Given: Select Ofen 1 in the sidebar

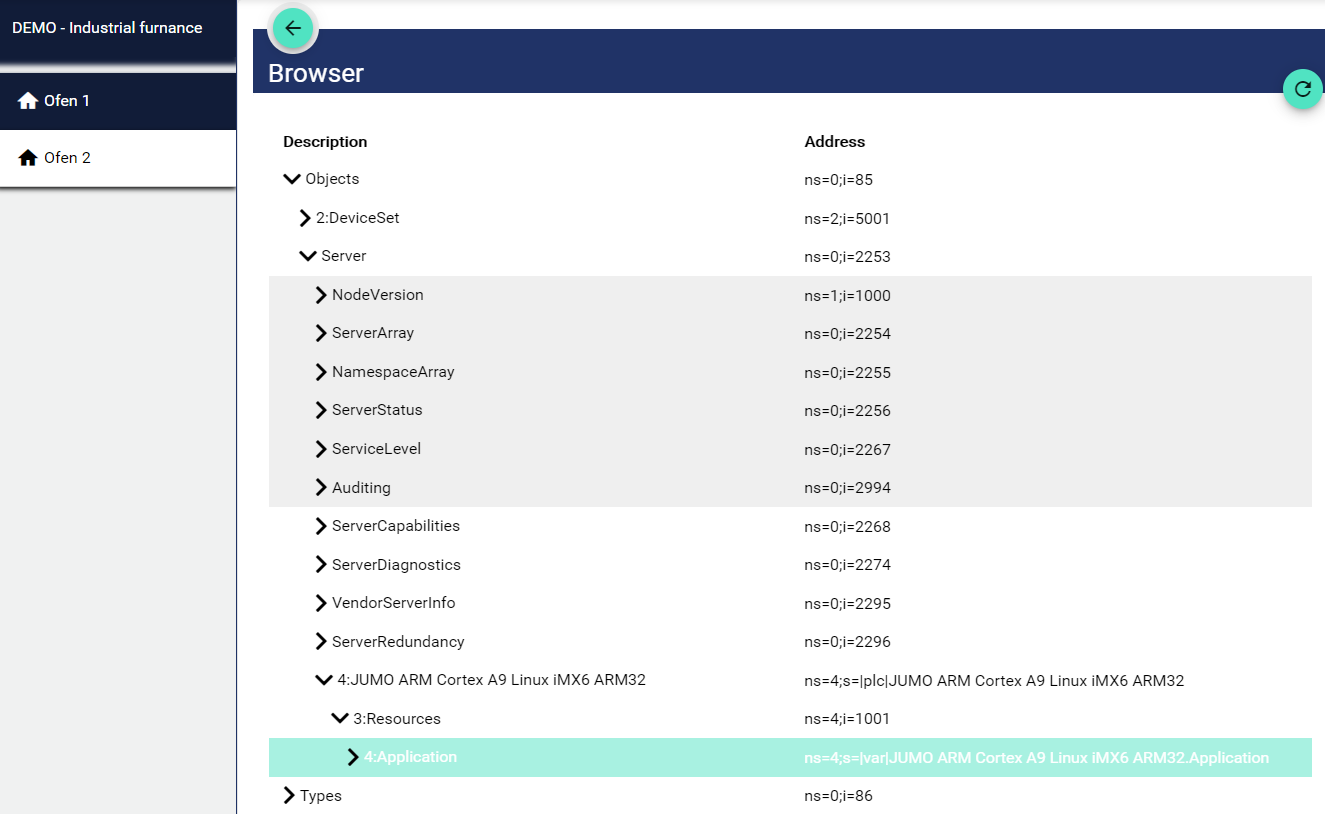Looking at the screenshot, I should [x=67, y=101].
